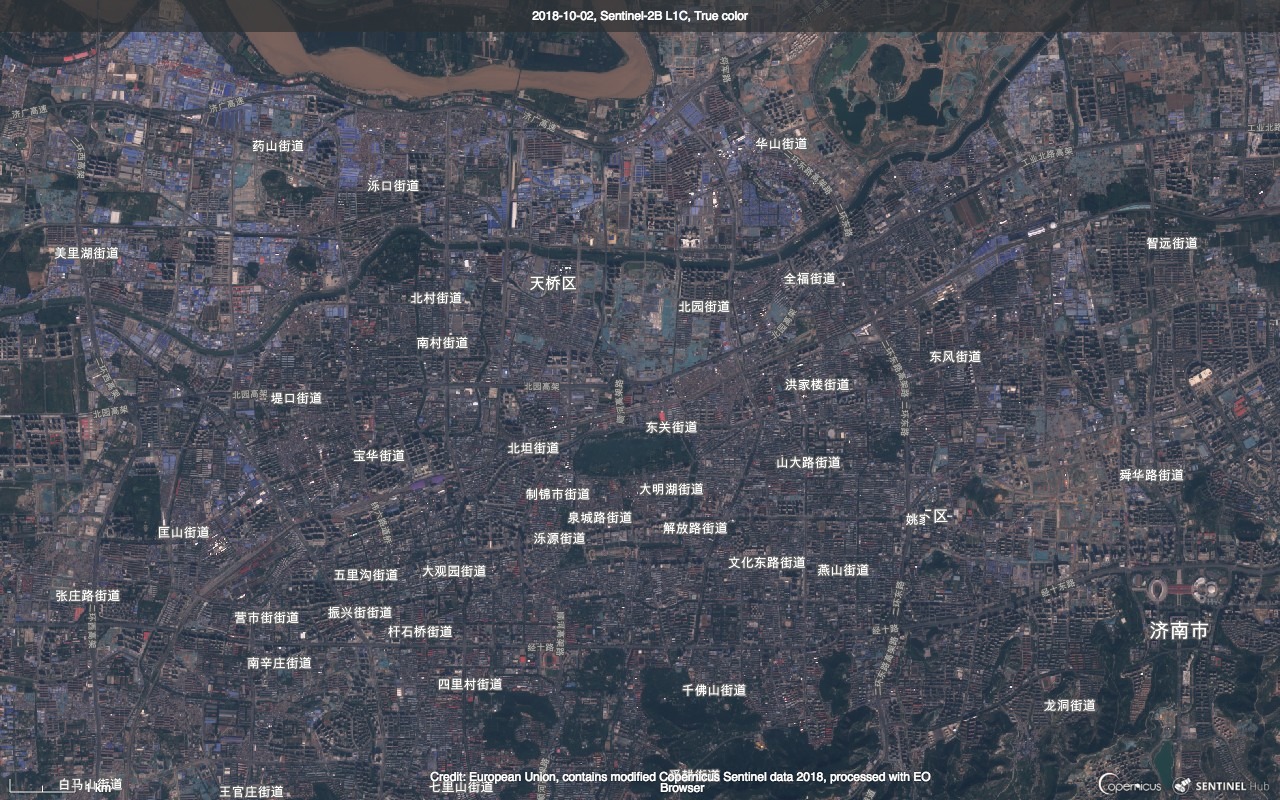The height and width of the screenshot is (800, 1280).
Task: Select the 济南市 city label
Action: 1179,631
